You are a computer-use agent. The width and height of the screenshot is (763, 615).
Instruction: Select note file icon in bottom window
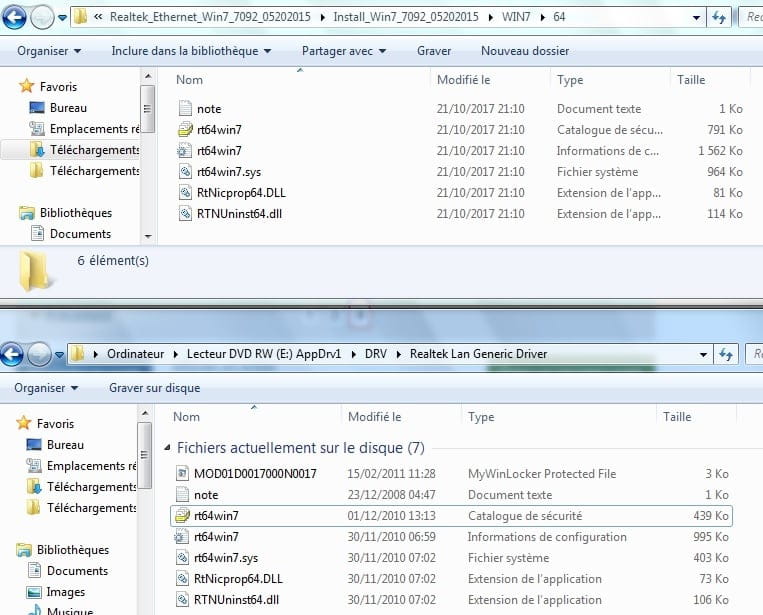click(x=182, y=494)
